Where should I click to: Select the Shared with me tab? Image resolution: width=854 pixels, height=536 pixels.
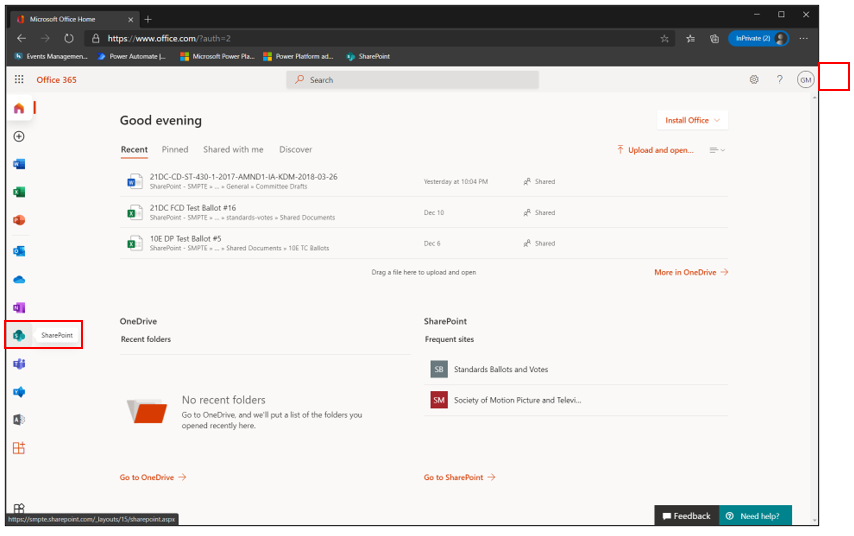coord(233,150)
